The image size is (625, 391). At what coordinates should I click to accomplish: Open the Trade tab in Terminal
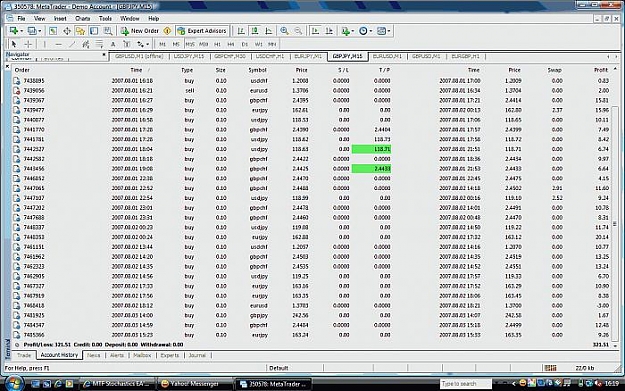click(24, 355)
